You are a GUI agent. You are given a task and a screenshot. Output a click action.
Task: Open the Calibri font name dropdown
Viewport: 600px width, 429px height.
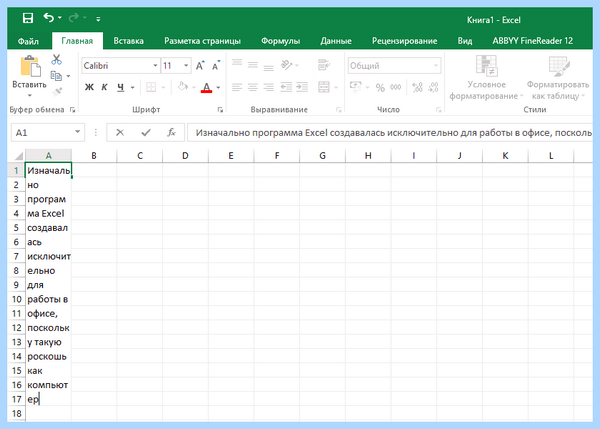coord(155,66)
